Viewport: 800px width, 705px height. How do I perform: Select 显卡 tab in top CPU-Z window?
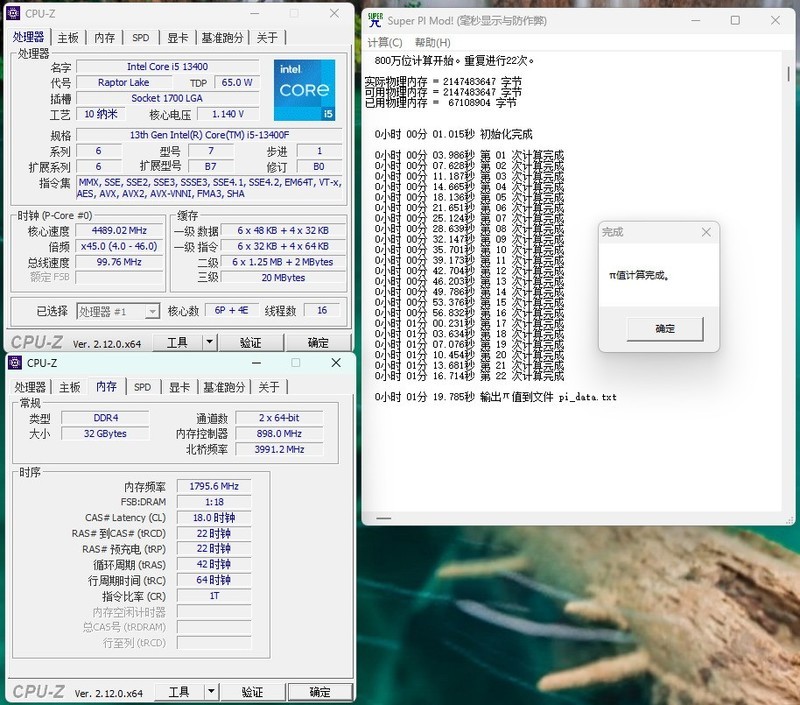(x=178, y=38)
